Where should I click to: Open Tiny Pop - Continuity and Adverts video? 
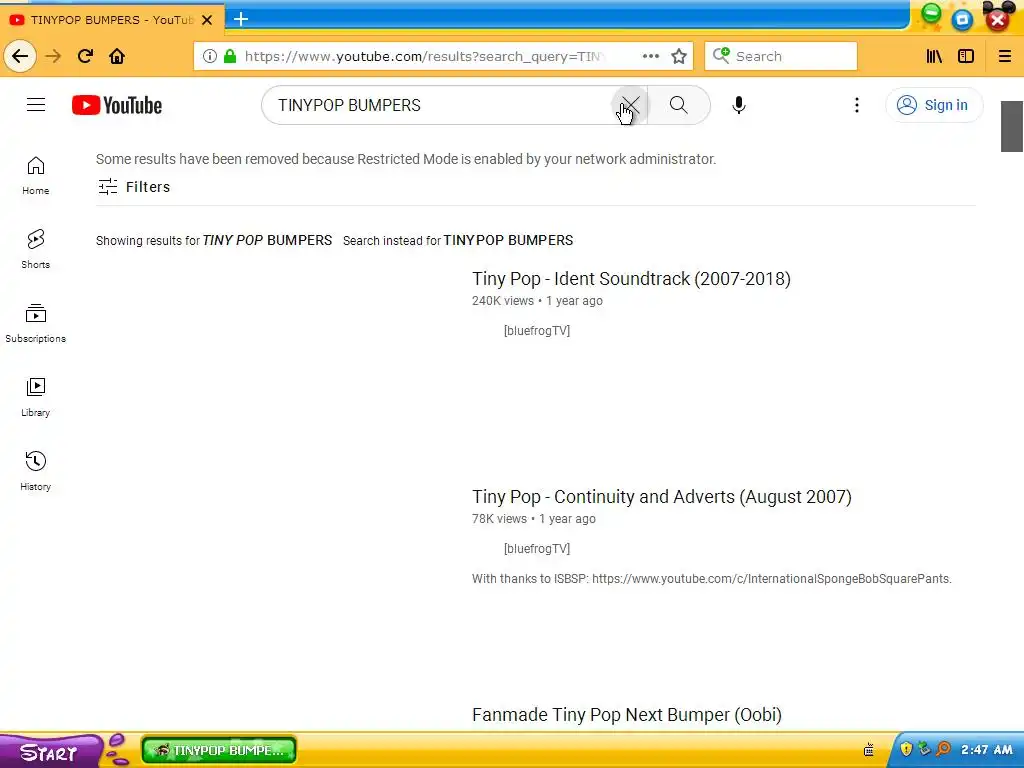point(662,497)
